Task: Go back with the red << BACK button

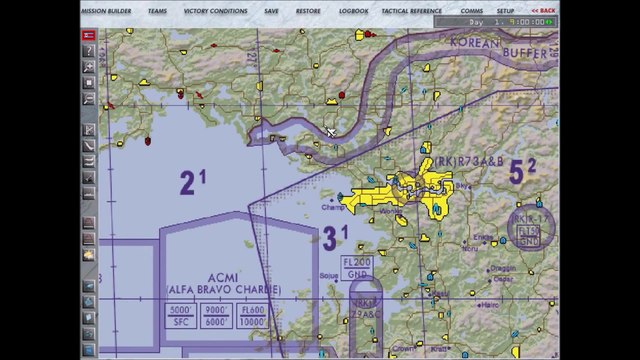Action: (543, 11)
